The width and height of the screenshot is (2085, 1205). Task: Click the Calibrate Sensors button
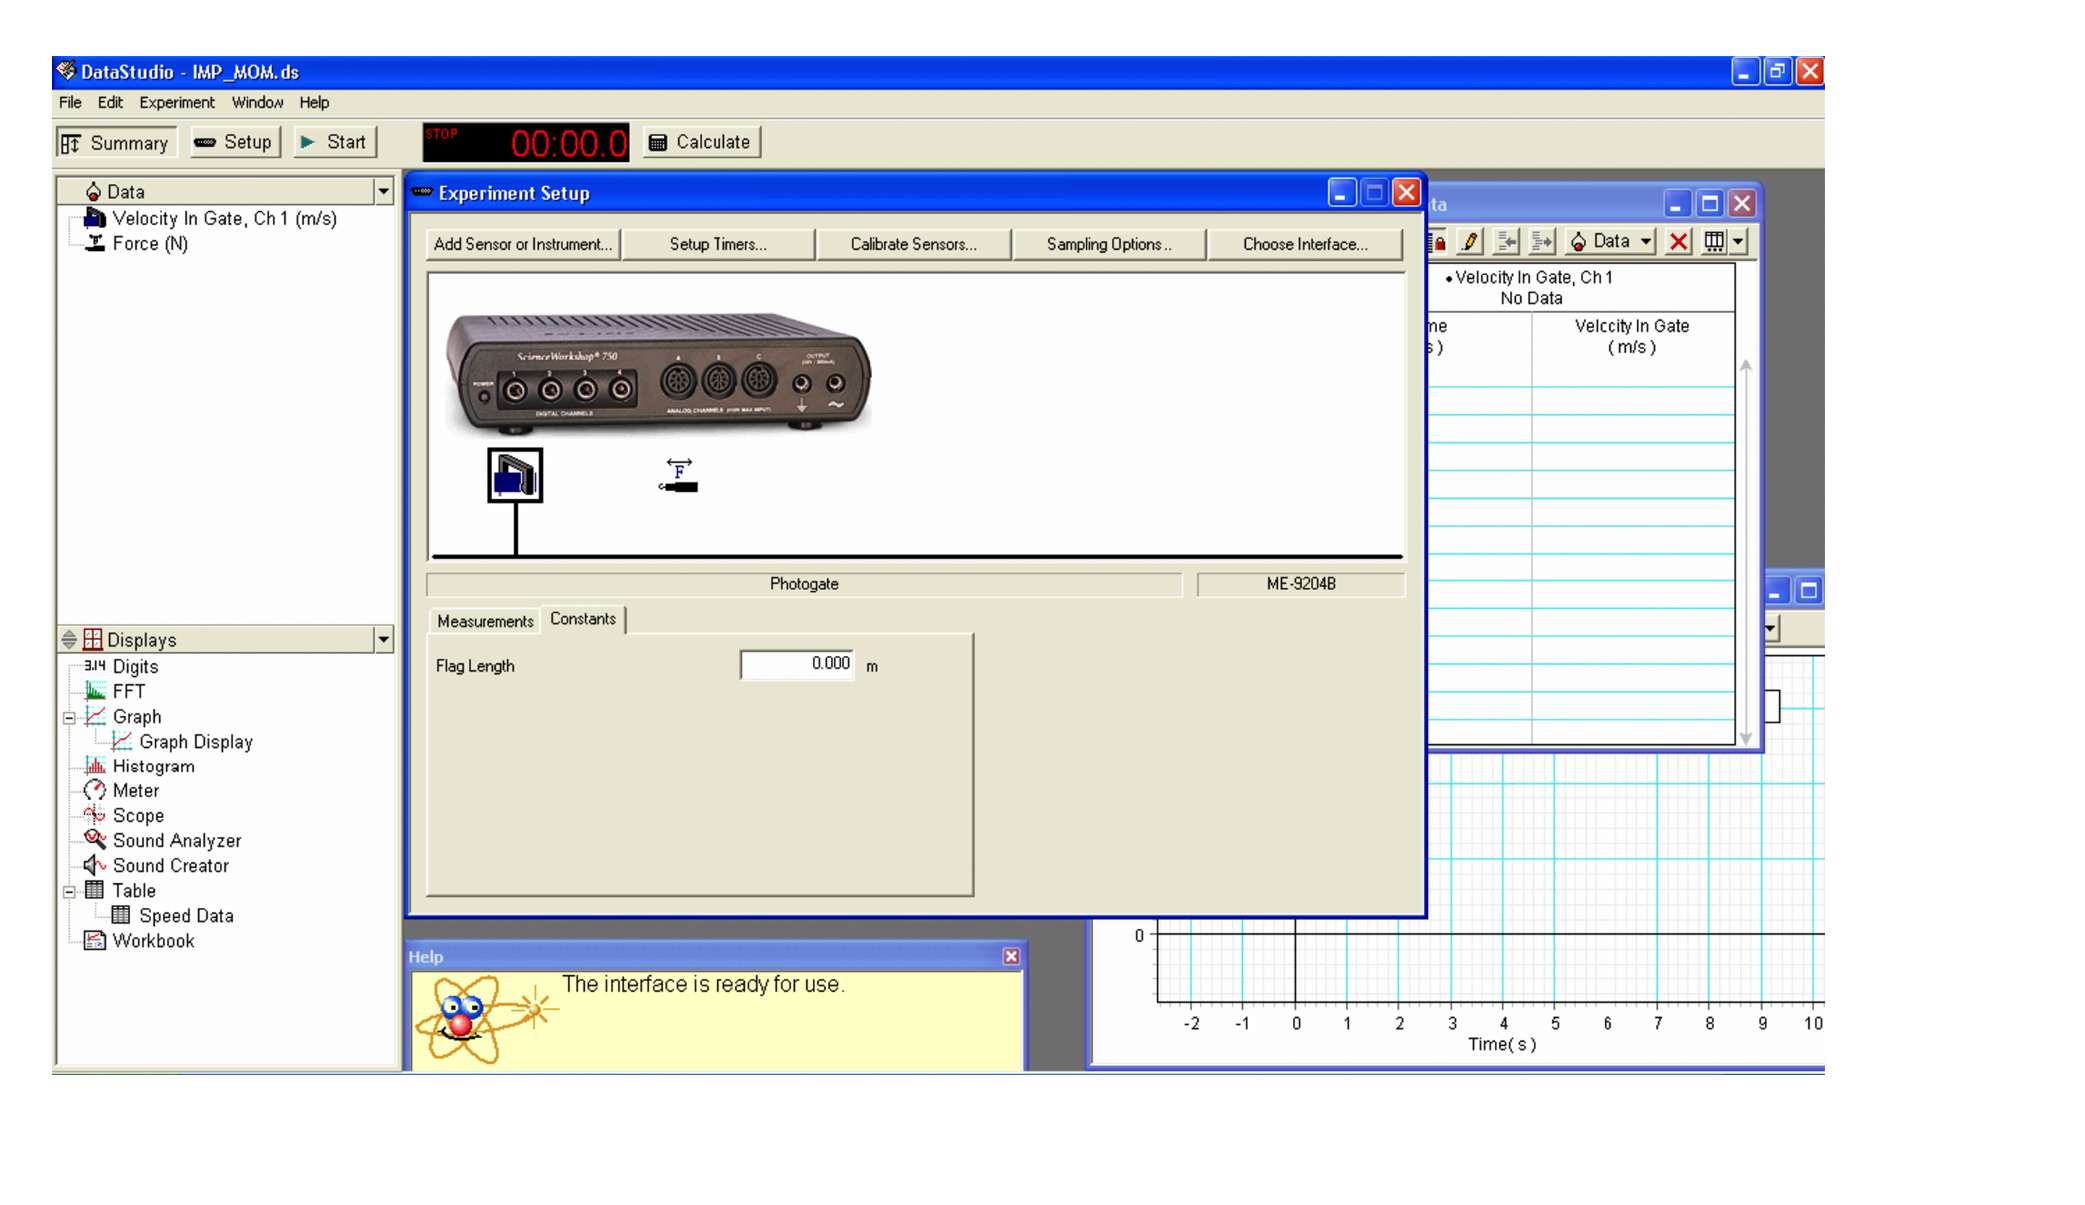912,244
